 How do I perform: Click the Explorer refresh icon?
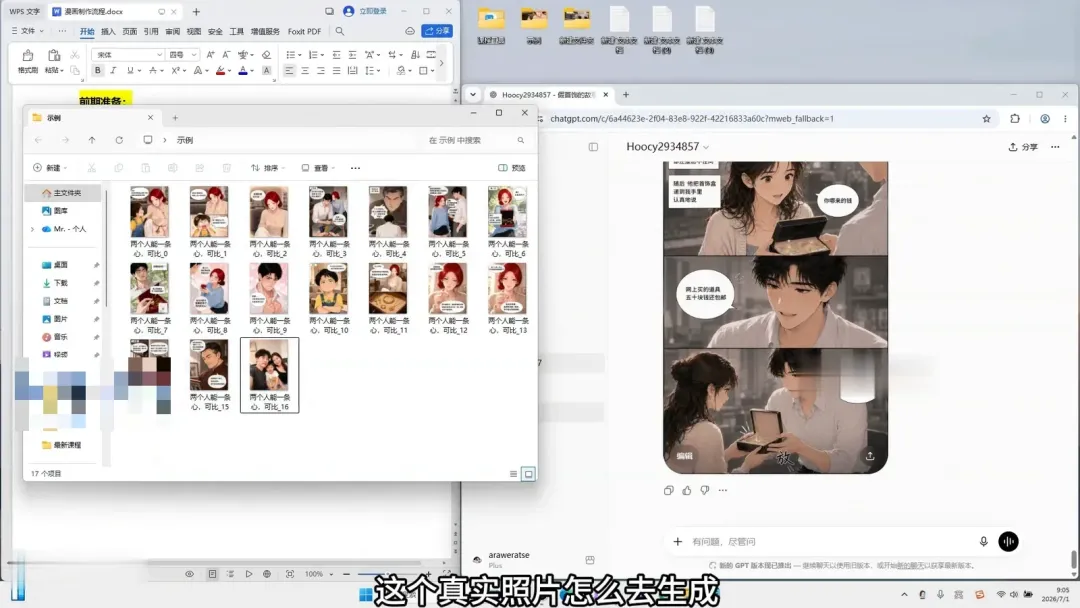tap(119, 140)
